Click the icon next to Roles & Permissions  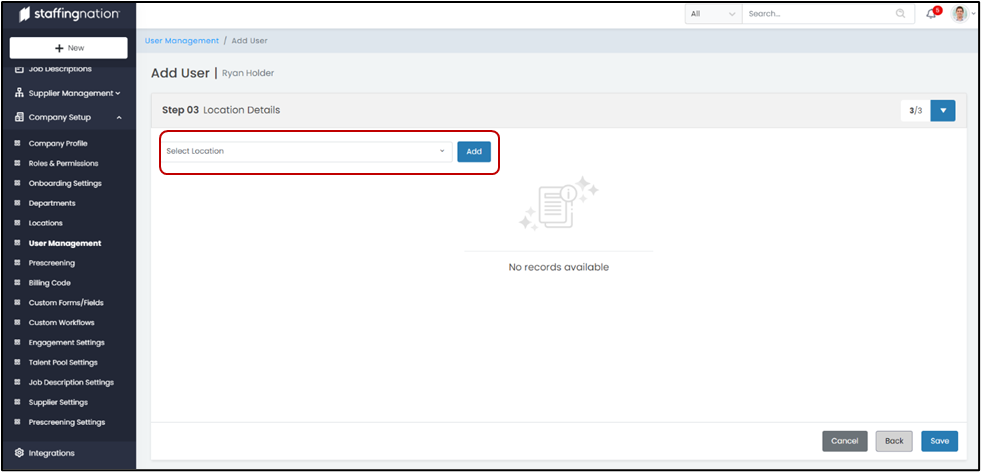18,163
